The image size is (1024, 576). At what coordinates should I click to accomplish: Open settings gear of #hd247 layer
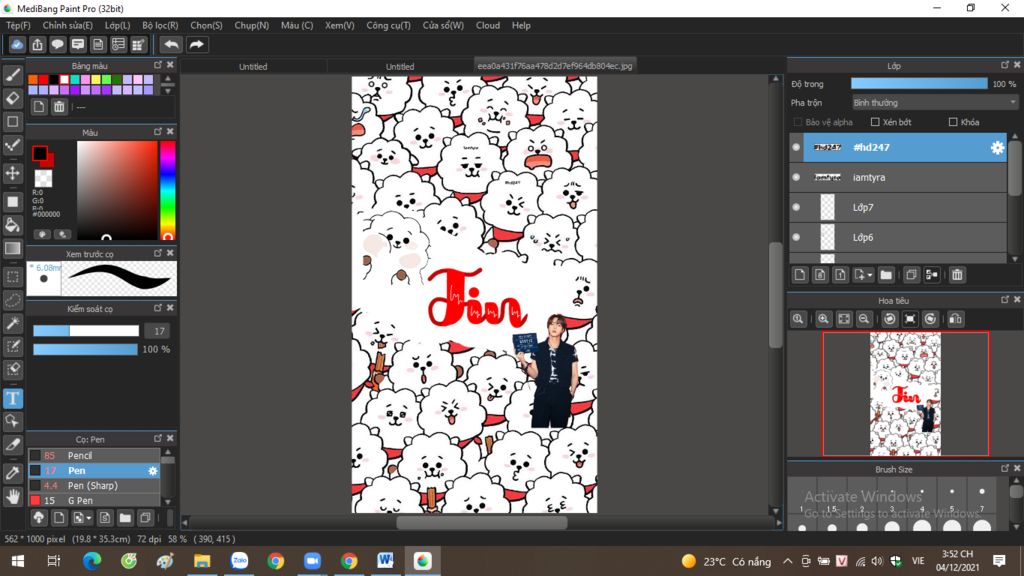point(997,148)
